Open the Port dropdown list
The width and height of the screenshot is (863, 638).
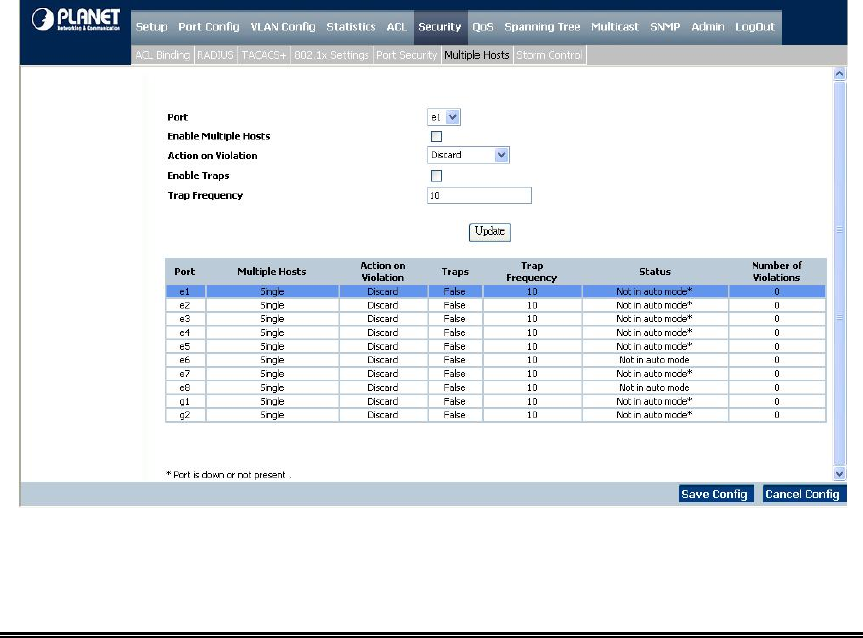pyautogui.click(x=445, y=117)
